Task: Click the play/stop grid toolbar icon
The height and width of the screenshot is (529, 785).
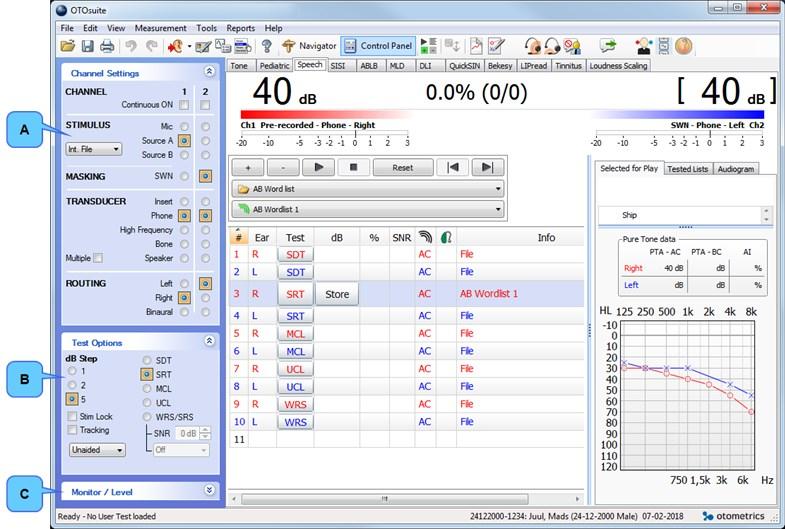Action: coord(429,46)
